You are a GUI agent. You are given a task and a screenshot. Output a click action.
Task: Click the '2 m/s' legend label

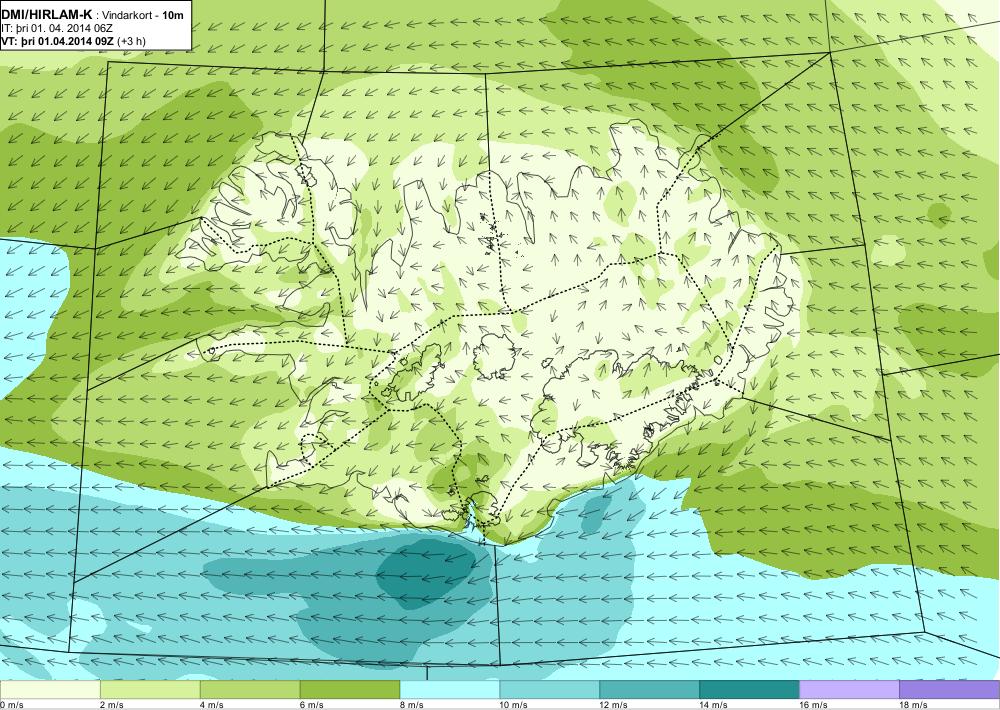[112, 705]
